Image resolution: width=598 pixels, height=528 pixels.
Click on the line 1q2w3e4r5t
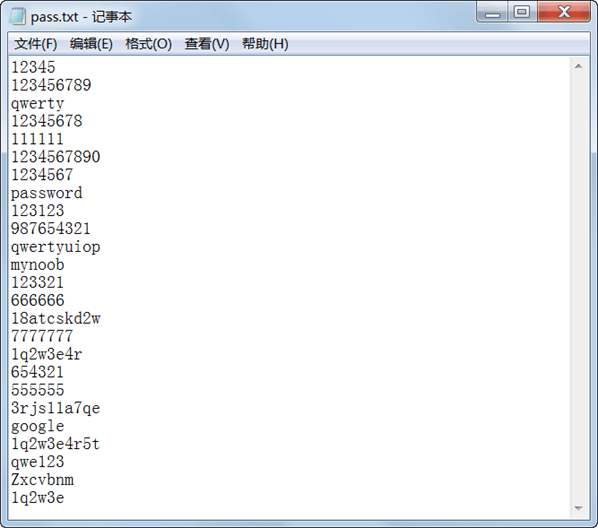click(x=56, y=444)
